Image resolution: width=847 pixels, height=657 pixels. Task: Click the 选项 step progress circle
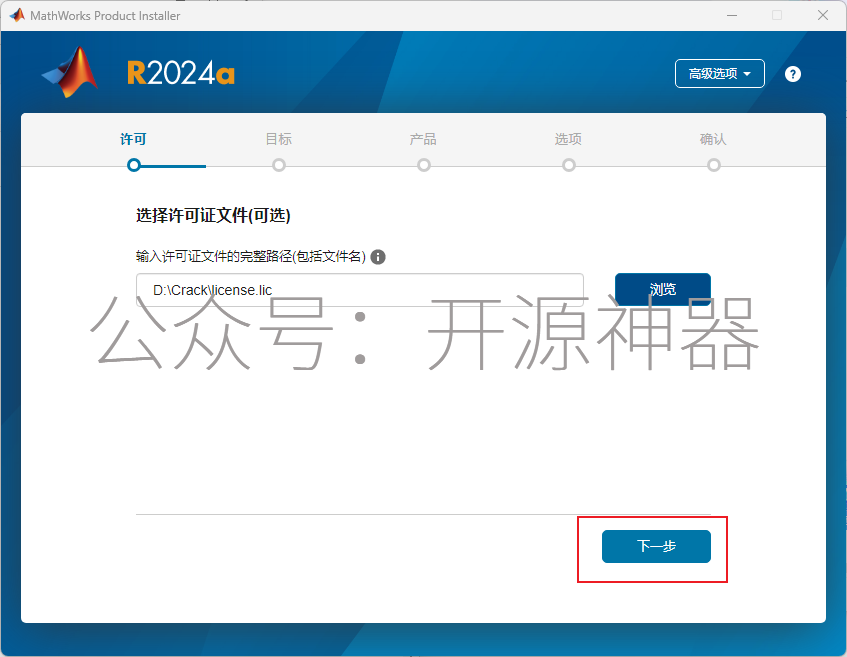[569, 165]
